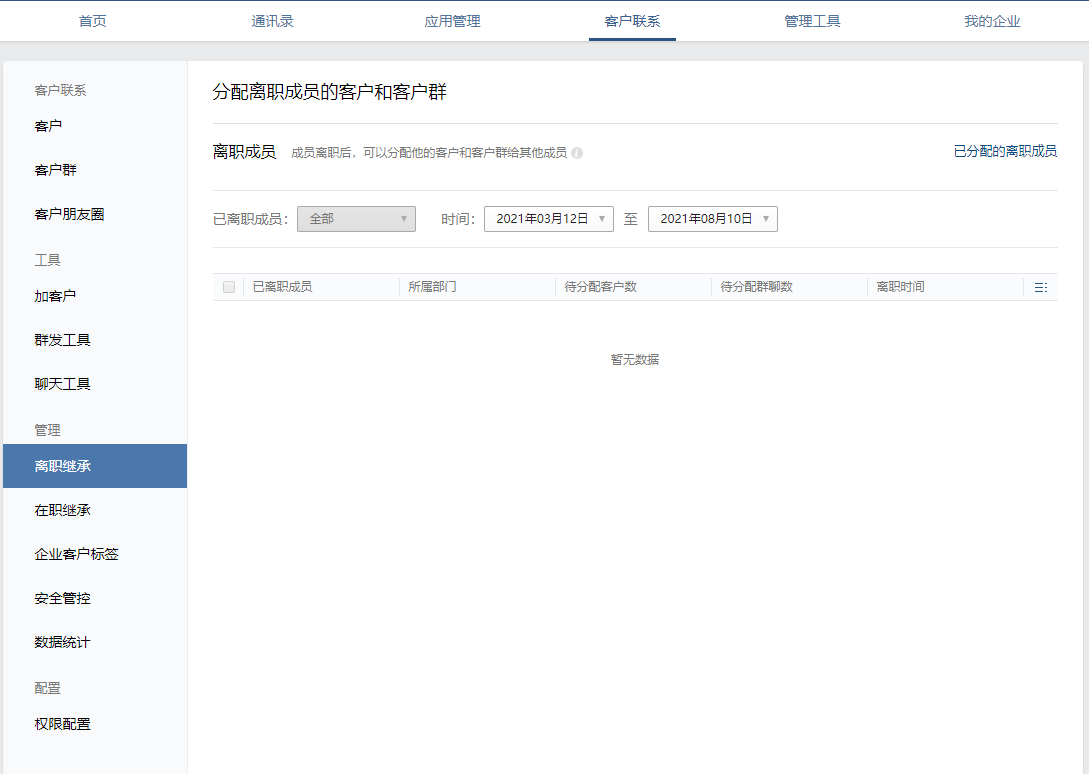Select 客户朋友圈 in the sidebar
The height and width of the screenshot is (774, 1089).
point(69,214)
